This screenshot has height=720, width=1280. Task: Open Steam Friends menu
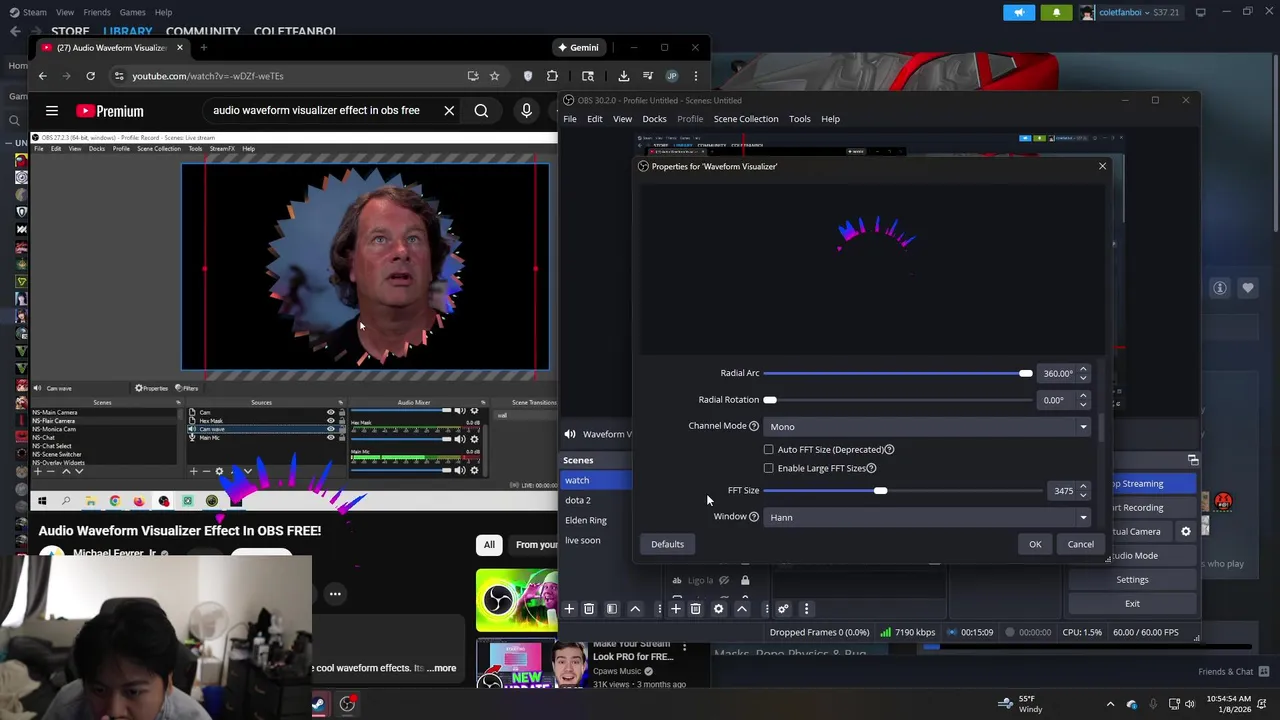97,12
